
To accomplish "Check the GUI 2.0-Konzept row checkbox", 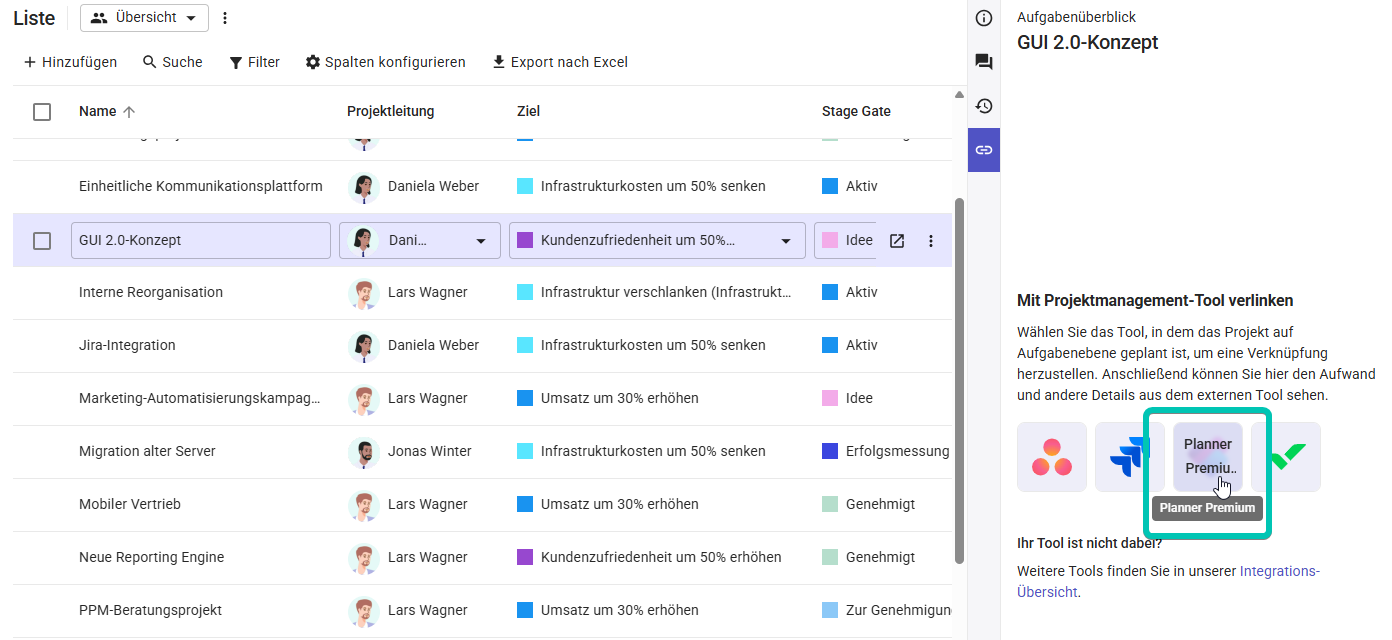I will point(42,240).
